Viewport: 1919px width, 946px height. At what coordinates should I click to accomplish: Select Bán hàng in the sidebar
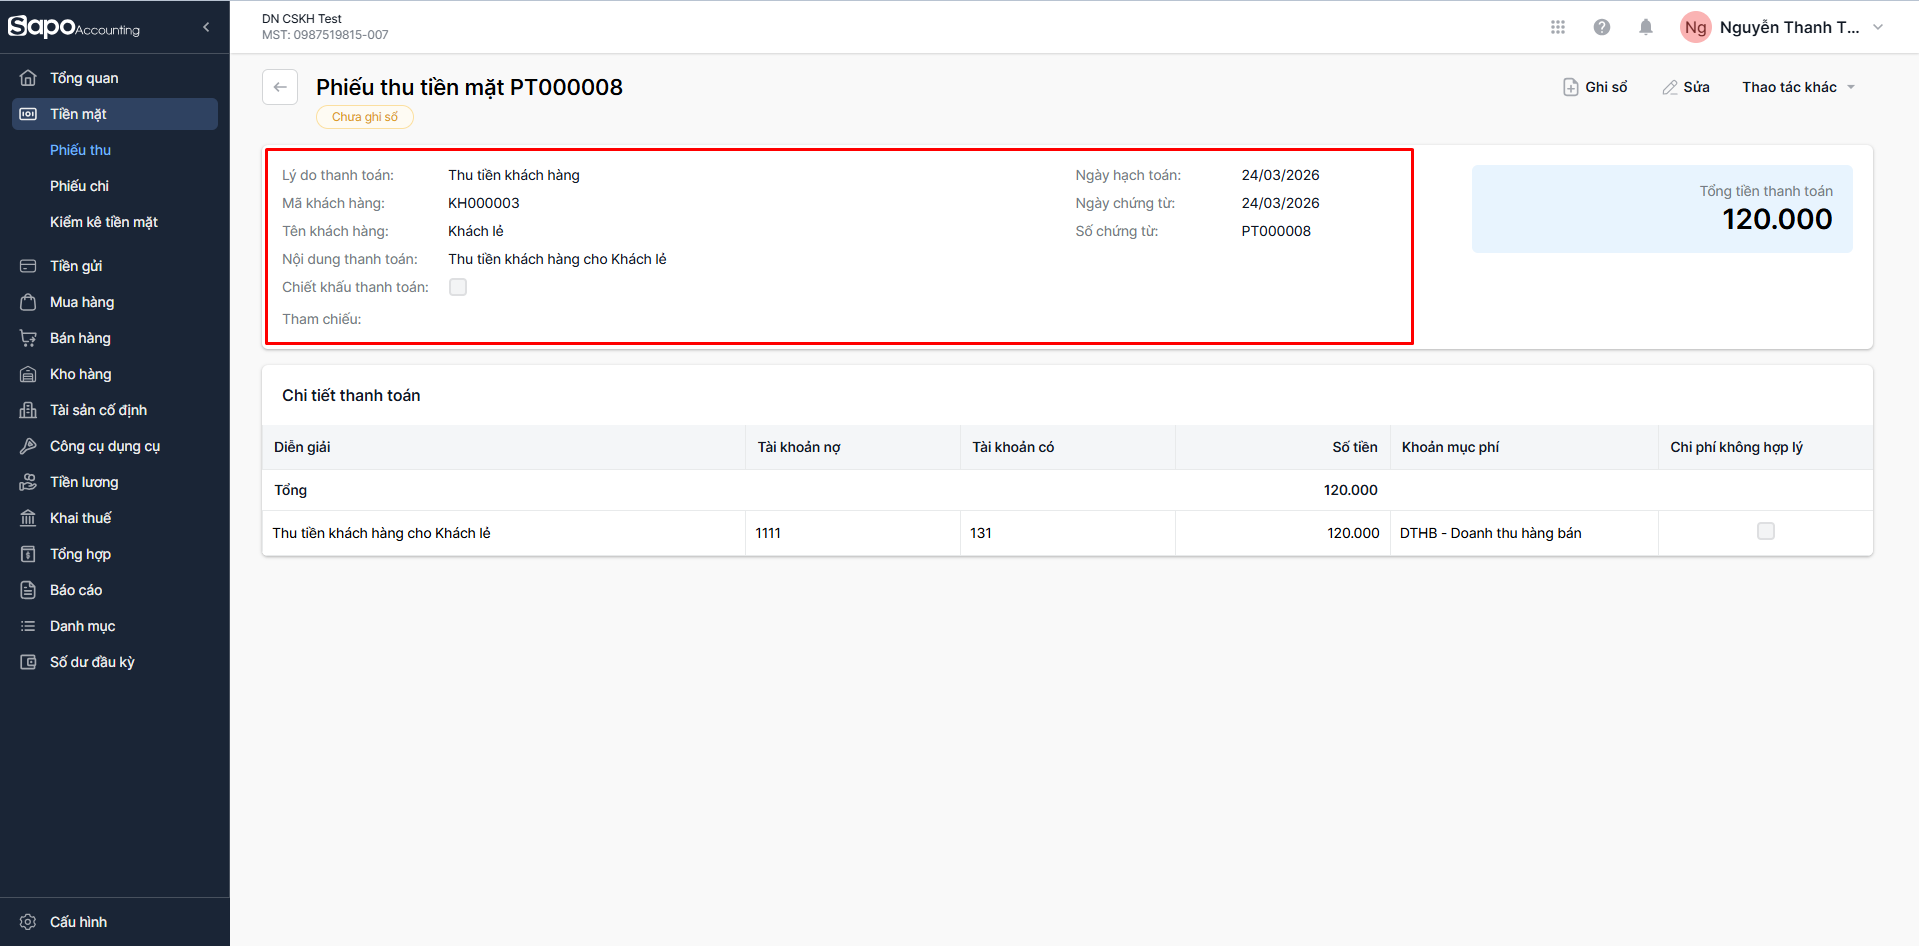click(x=80, y=338)
